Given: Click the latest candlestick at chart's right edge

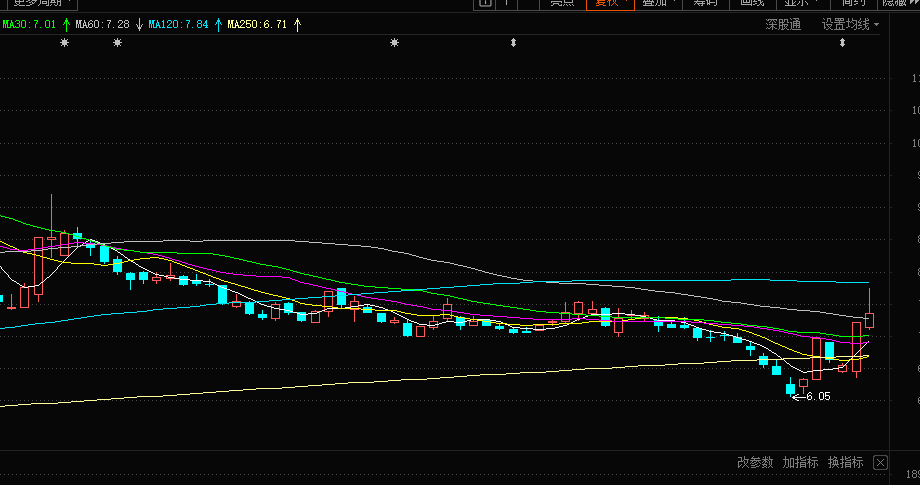Looking at the screenshot, I should 869,320.
